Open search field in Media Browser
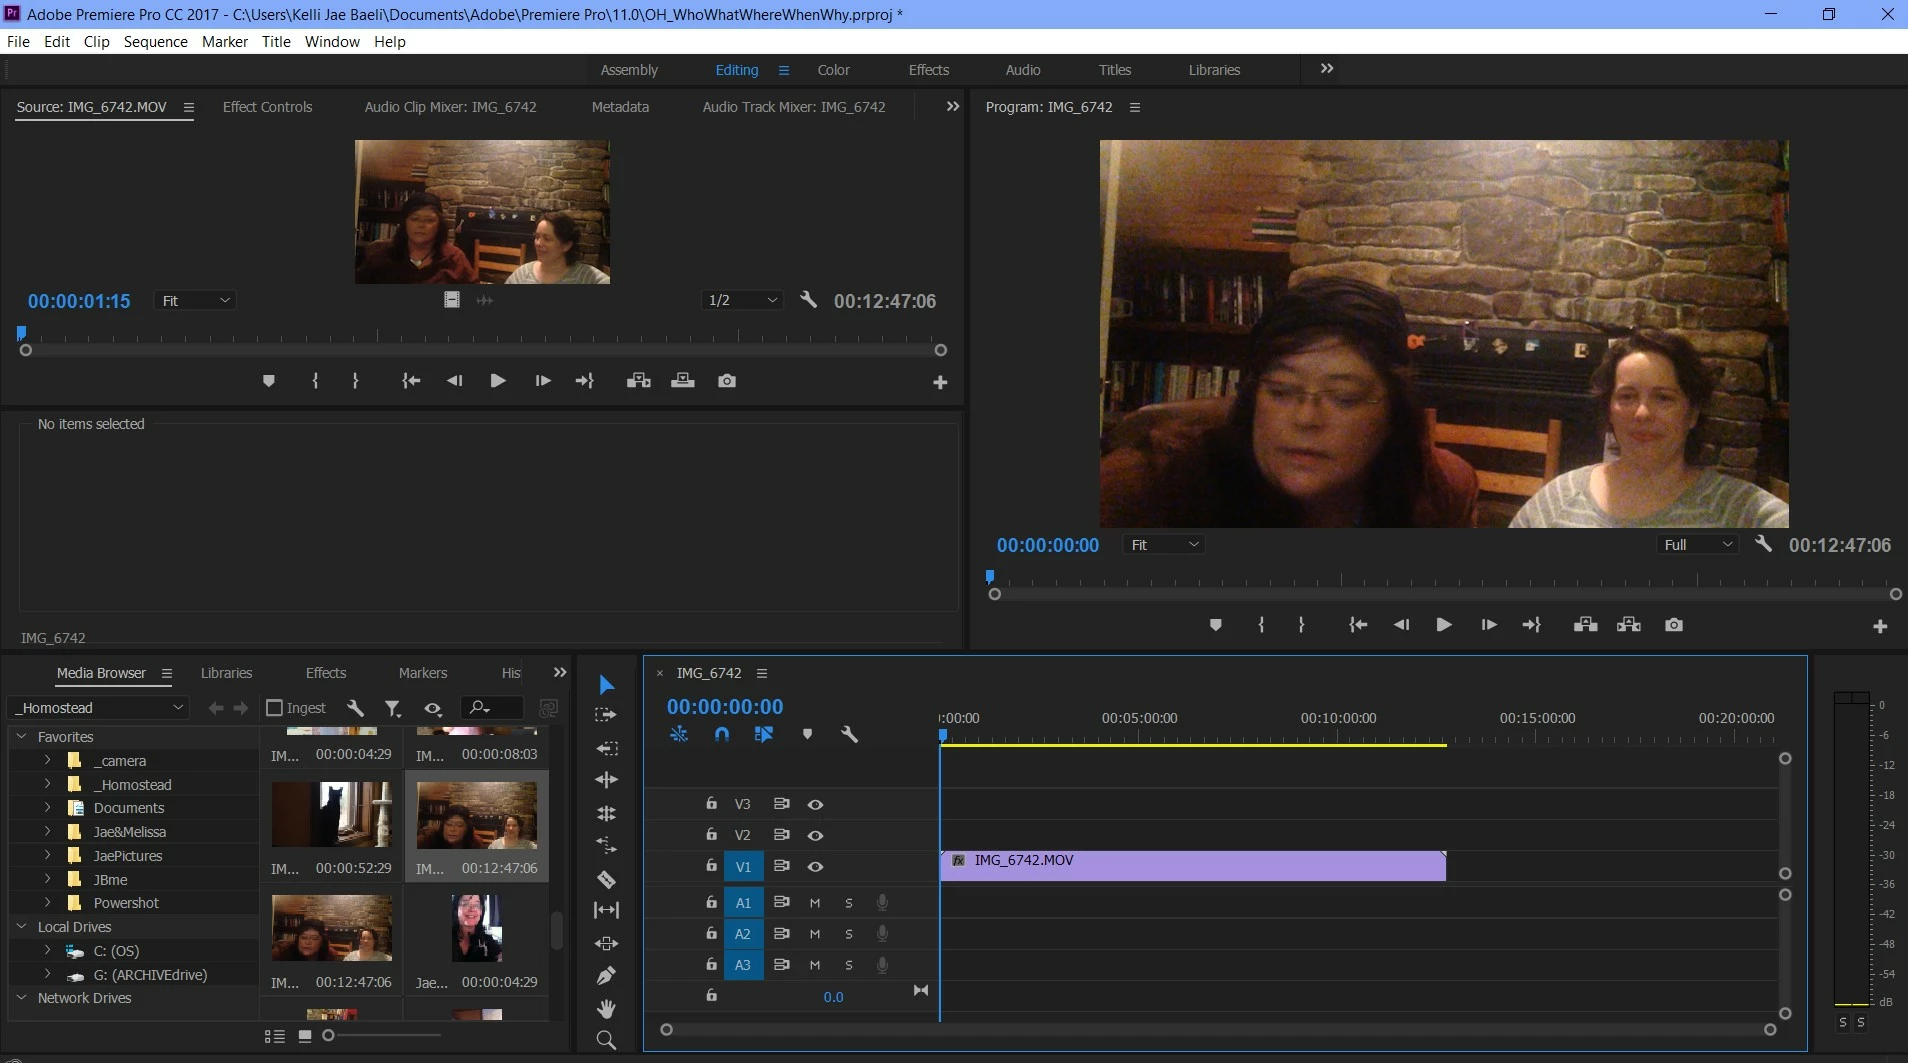 click(x=491, y=708)
